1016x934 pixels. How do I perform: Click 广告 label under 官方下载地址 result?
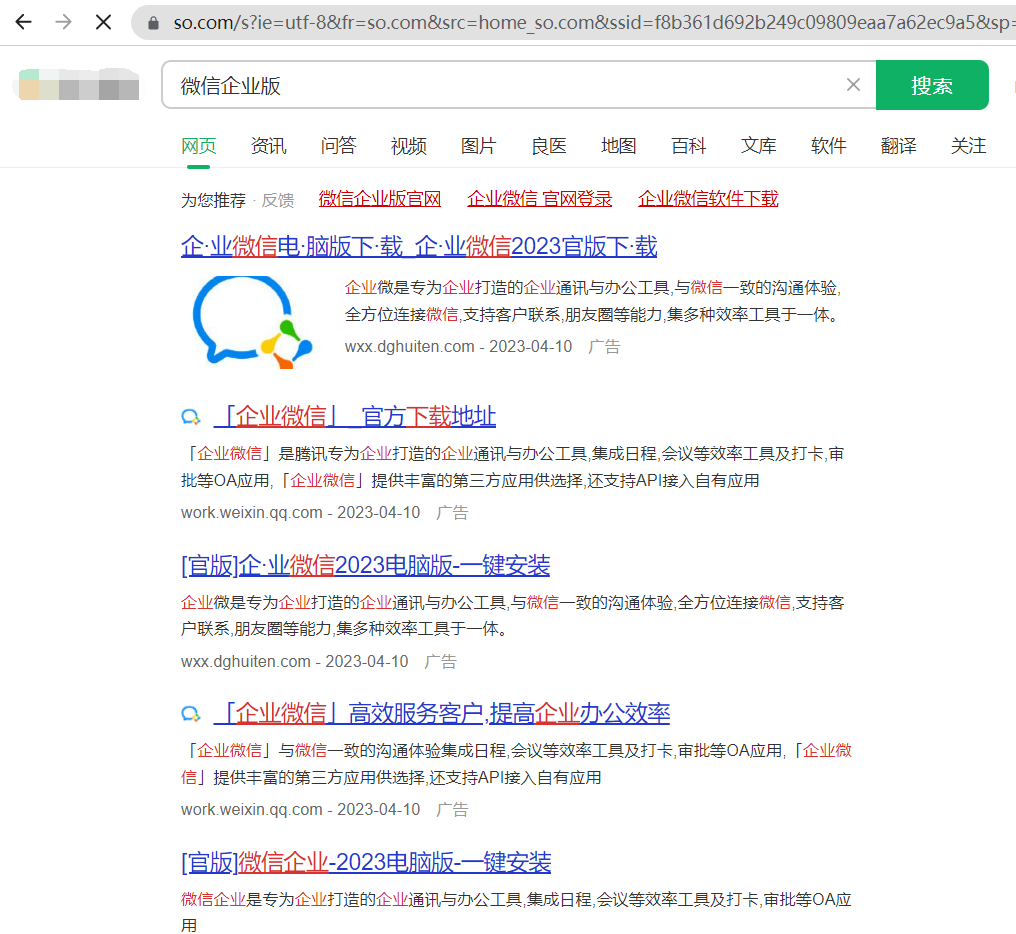click(452, 513)
